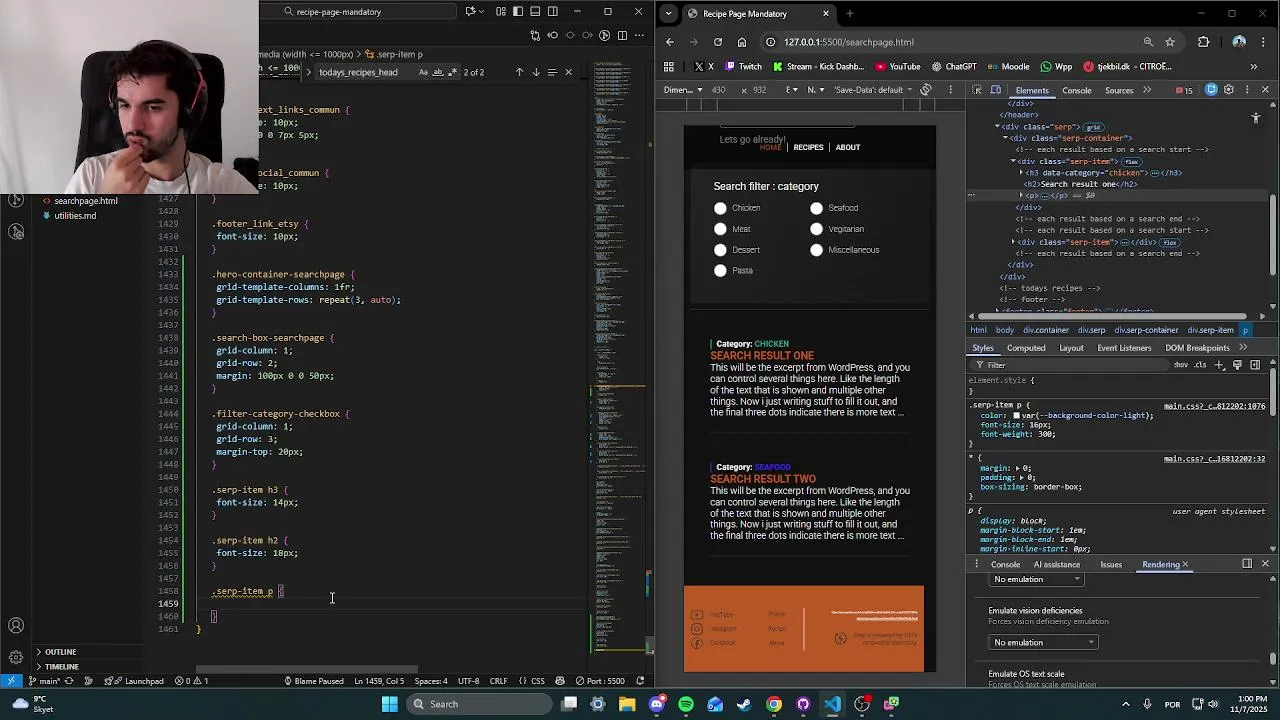Click the rotate device icon in toolbar
The height and width of the screenshot is (720, 1280).
point(926,90)
